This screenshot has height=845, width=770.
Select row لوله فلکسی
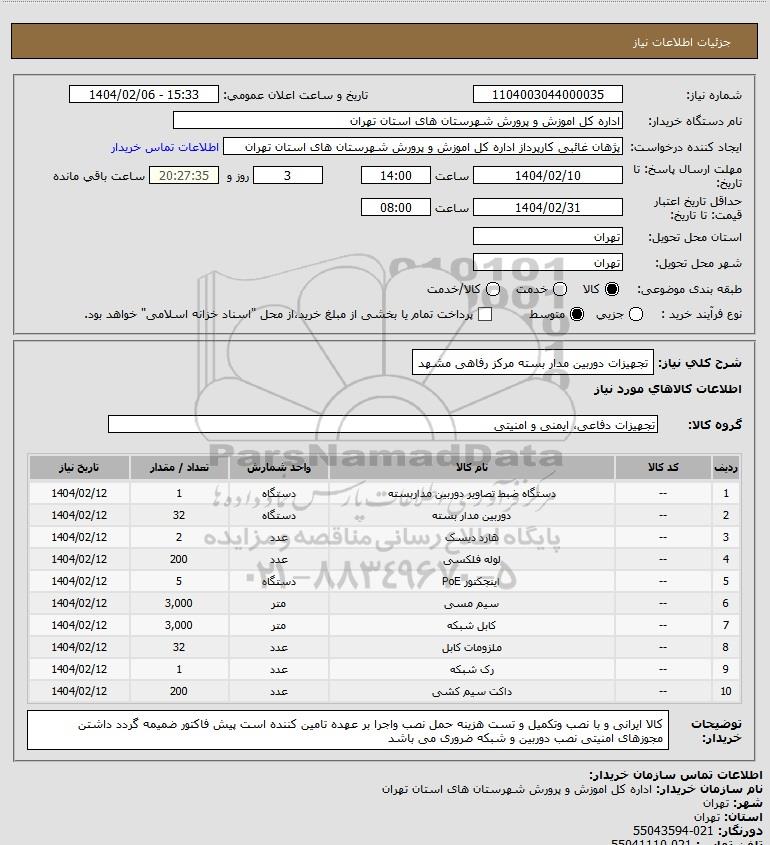(385, 559)
